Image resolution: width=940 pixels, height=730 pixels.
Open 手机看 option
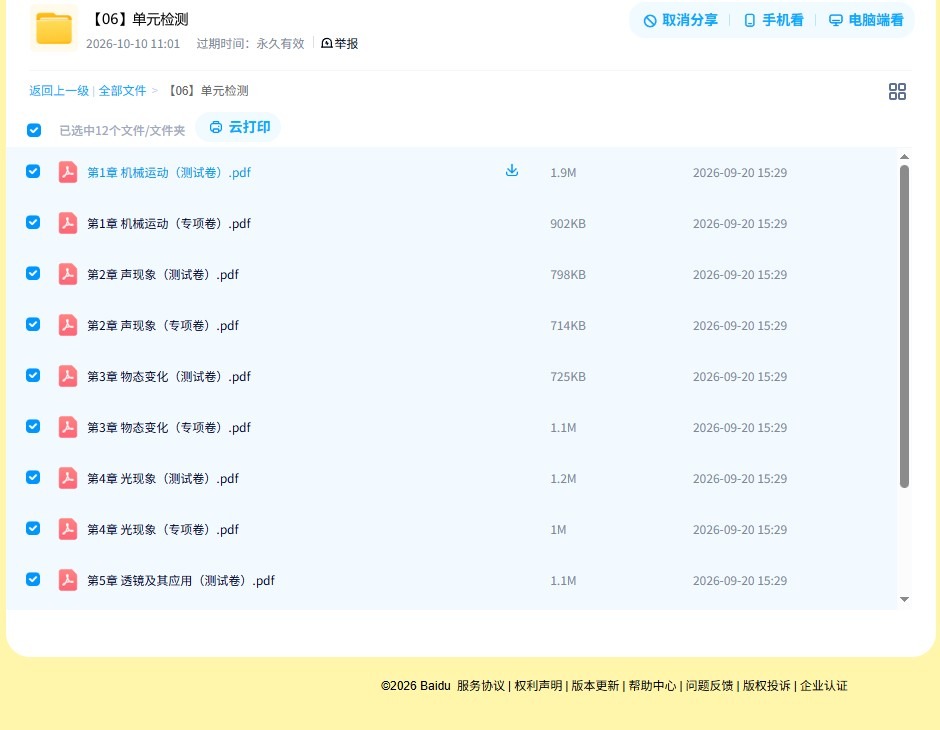[x=773, y=20]
